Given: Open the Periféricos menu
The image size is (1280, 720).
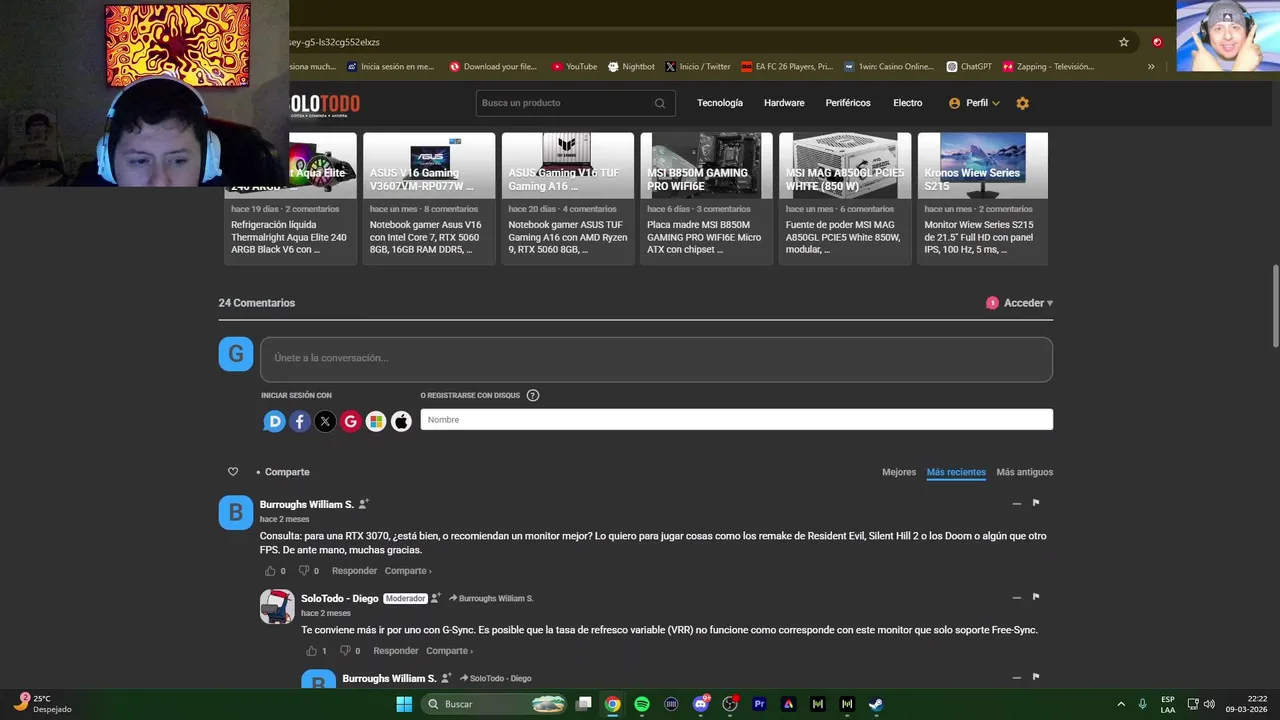Looking at the screenshot, I should click(x=848, y=103).
